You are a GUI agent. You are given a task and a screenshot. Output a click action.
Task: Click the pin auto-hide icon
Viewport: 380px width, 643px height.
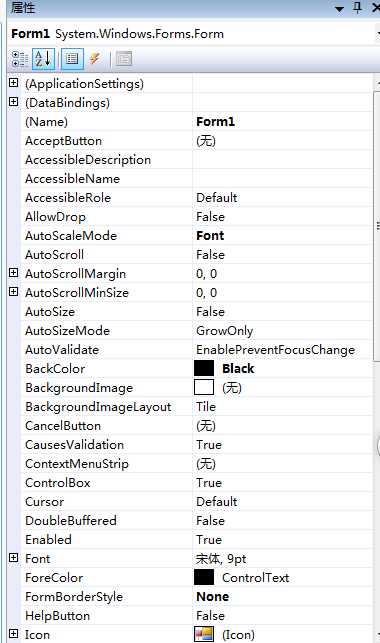(357, 8)
